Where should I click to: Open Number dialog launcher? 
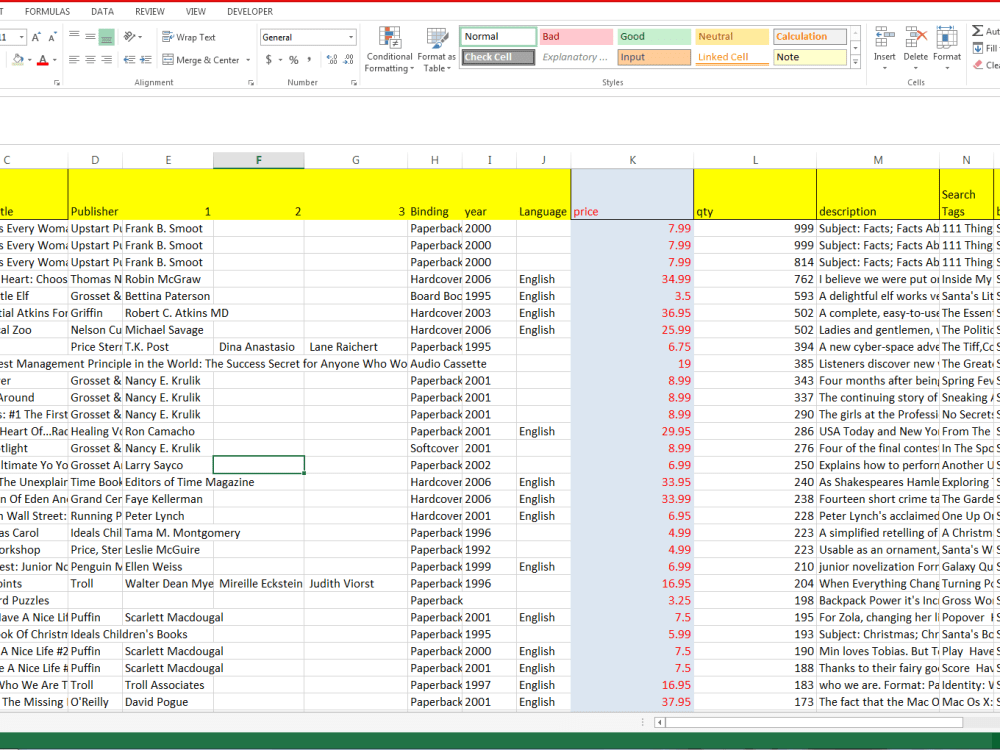point(354,83)
